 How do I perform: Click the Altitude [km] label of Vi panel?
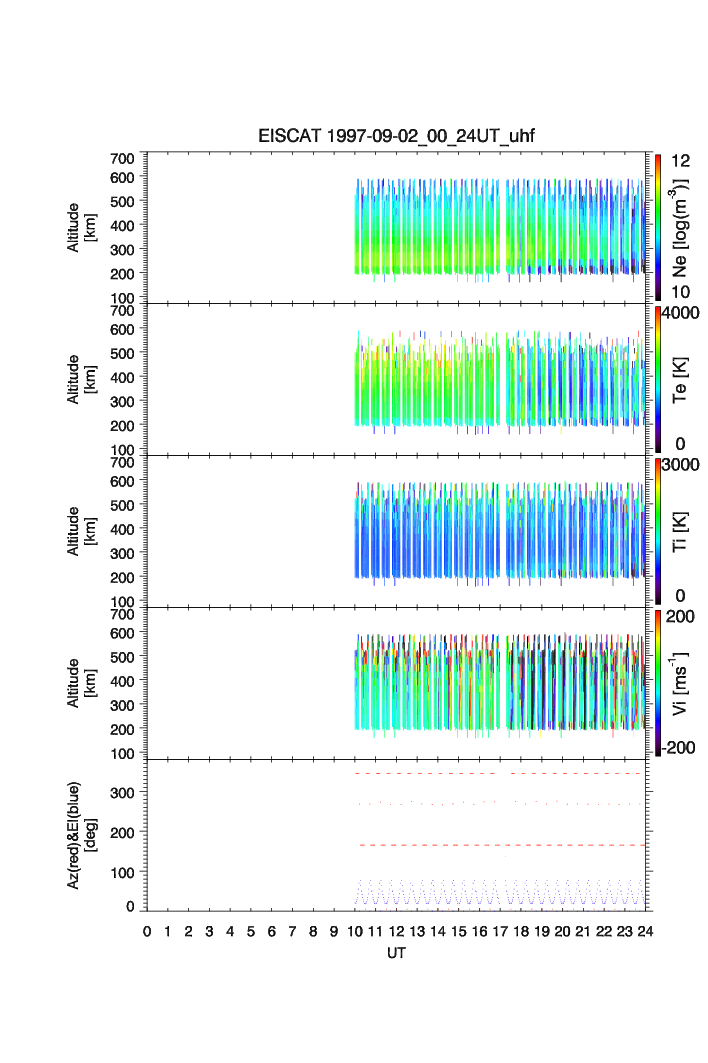click(x=81, y=683)
